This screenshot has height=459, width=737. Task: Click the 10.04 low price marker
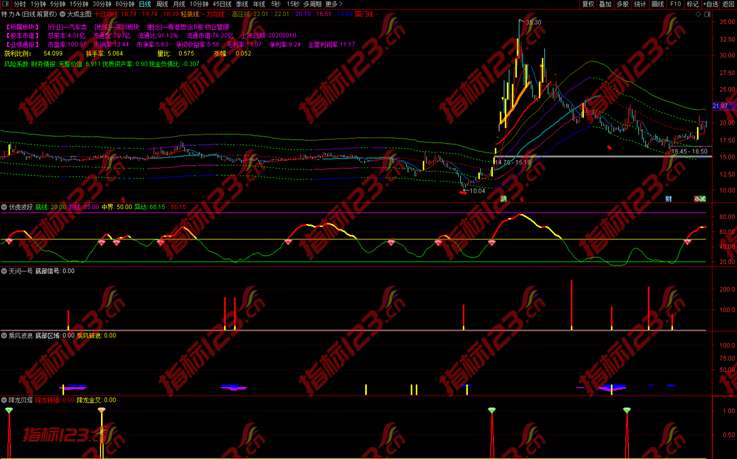pyautogui.click(x=477, y=190)
